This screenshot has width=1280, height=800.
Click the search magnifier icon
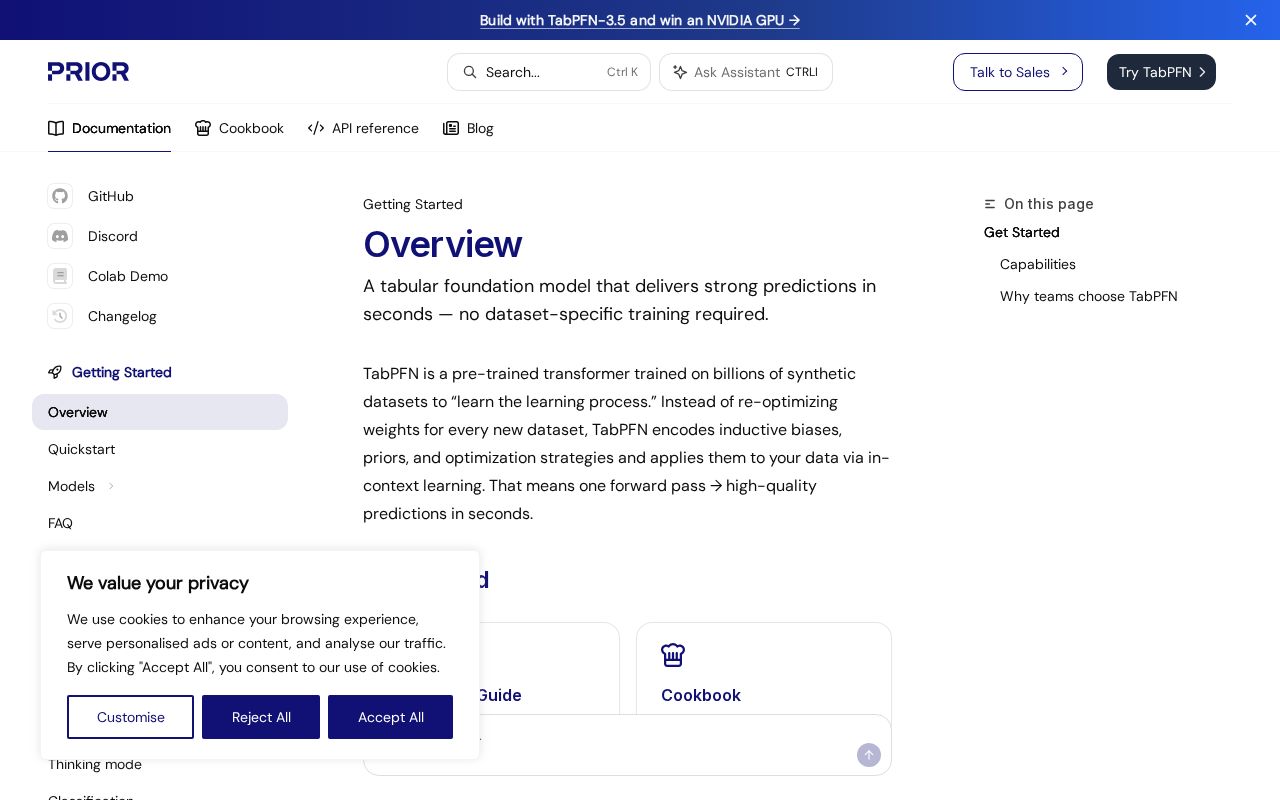470,72
